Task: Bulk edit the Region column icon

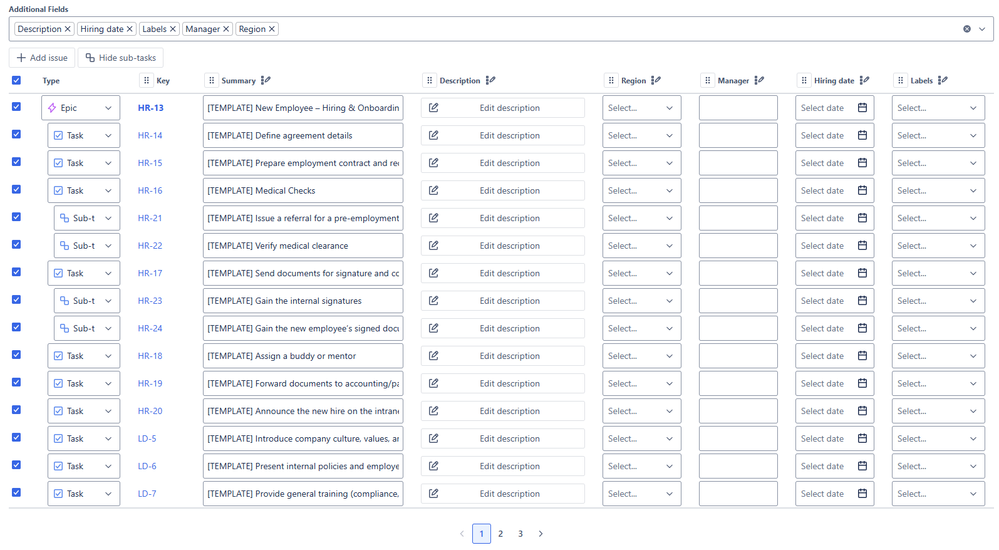Action: point(656,80)
